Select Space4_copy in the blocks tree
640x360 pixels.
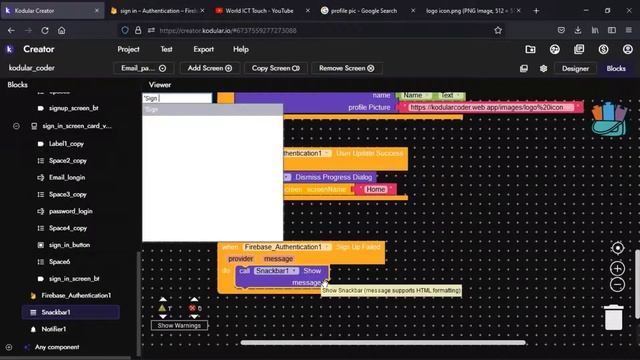(68, 228)
